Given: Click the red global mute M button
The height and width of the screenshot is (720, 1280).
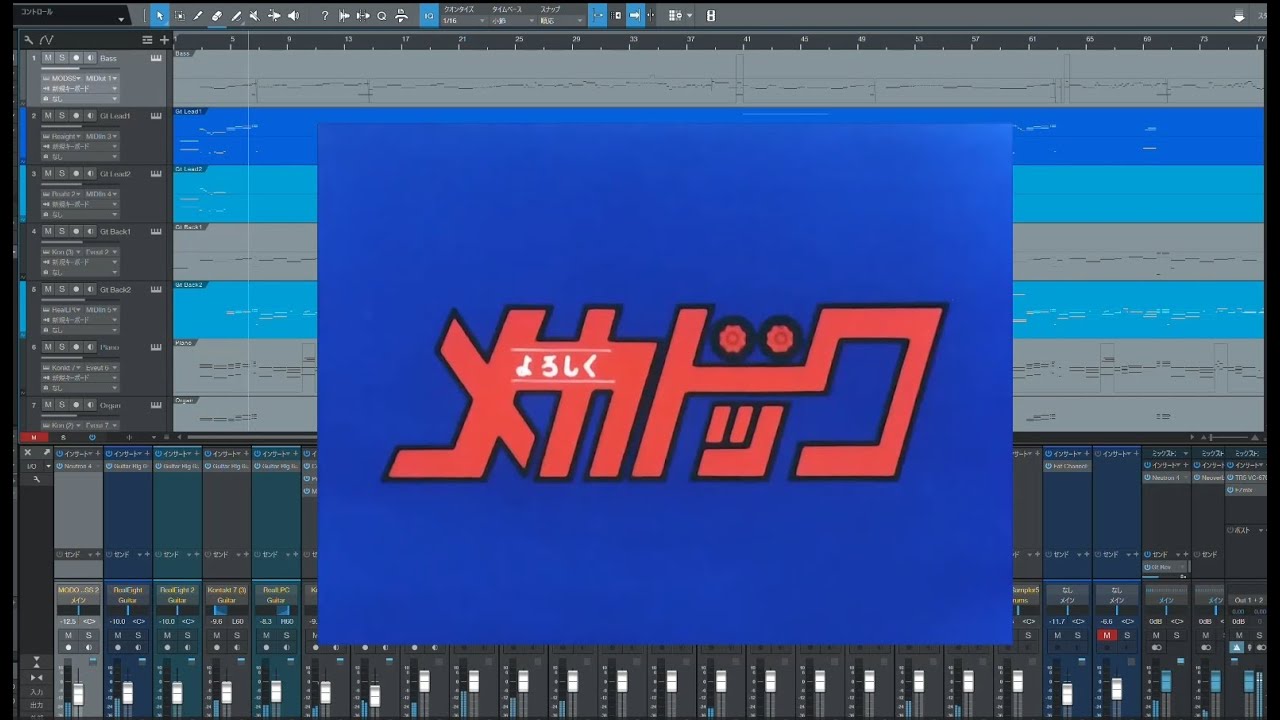Looking at the screenshot, I should click(x=33, y=437).
